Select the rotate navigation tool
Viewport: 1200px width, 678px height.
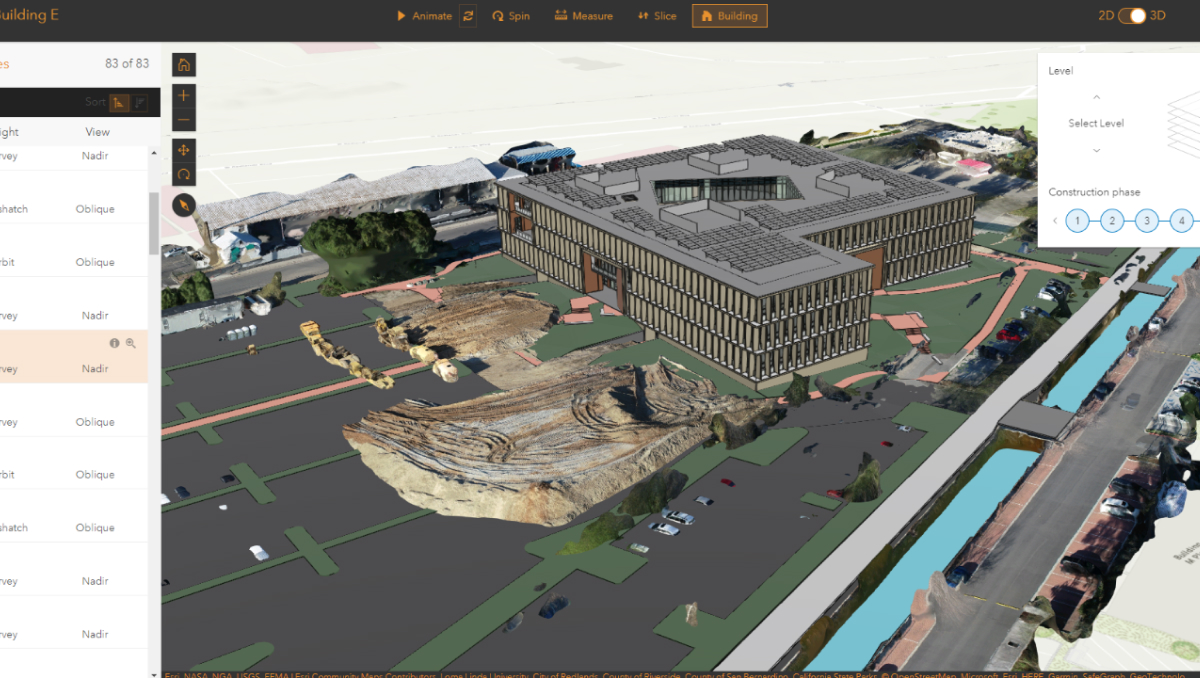coord(184,174)
